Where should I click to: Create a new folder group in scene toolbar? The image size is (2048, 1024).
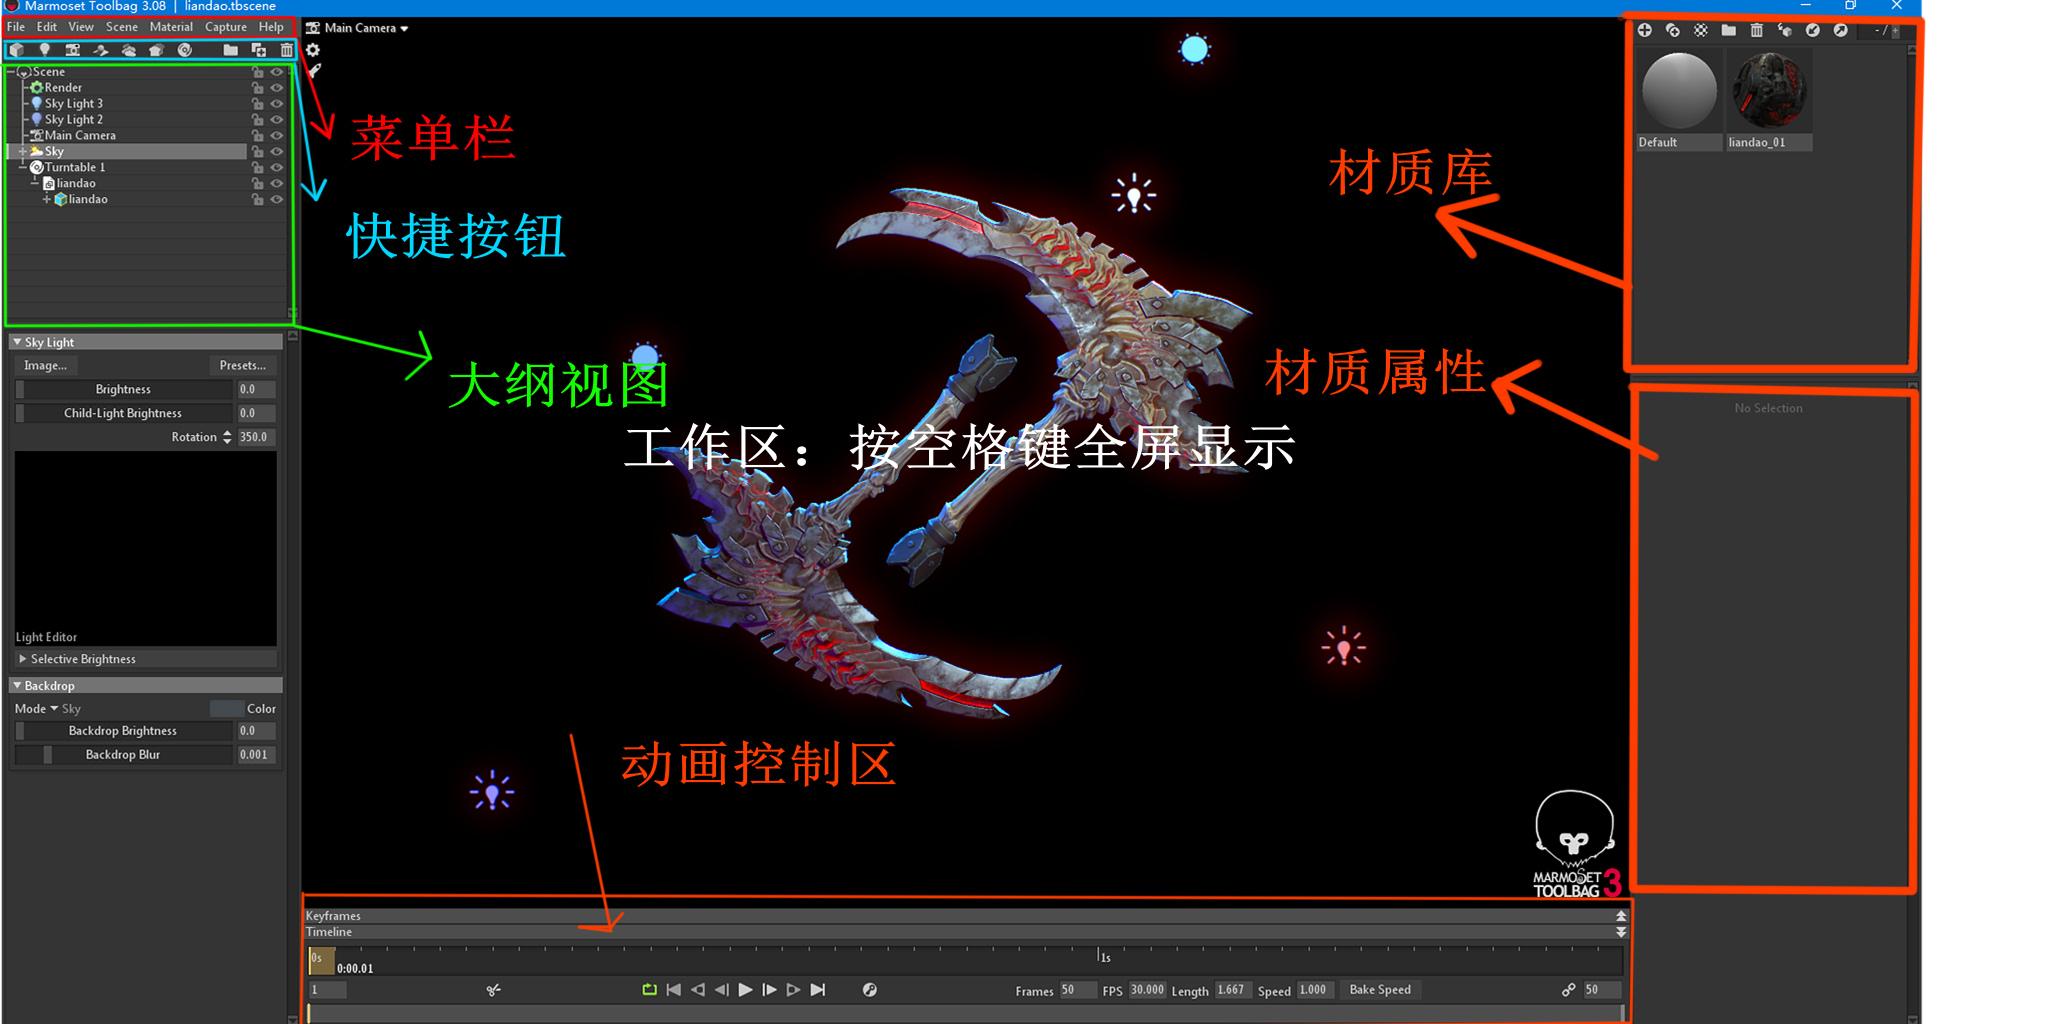point(231,50)
